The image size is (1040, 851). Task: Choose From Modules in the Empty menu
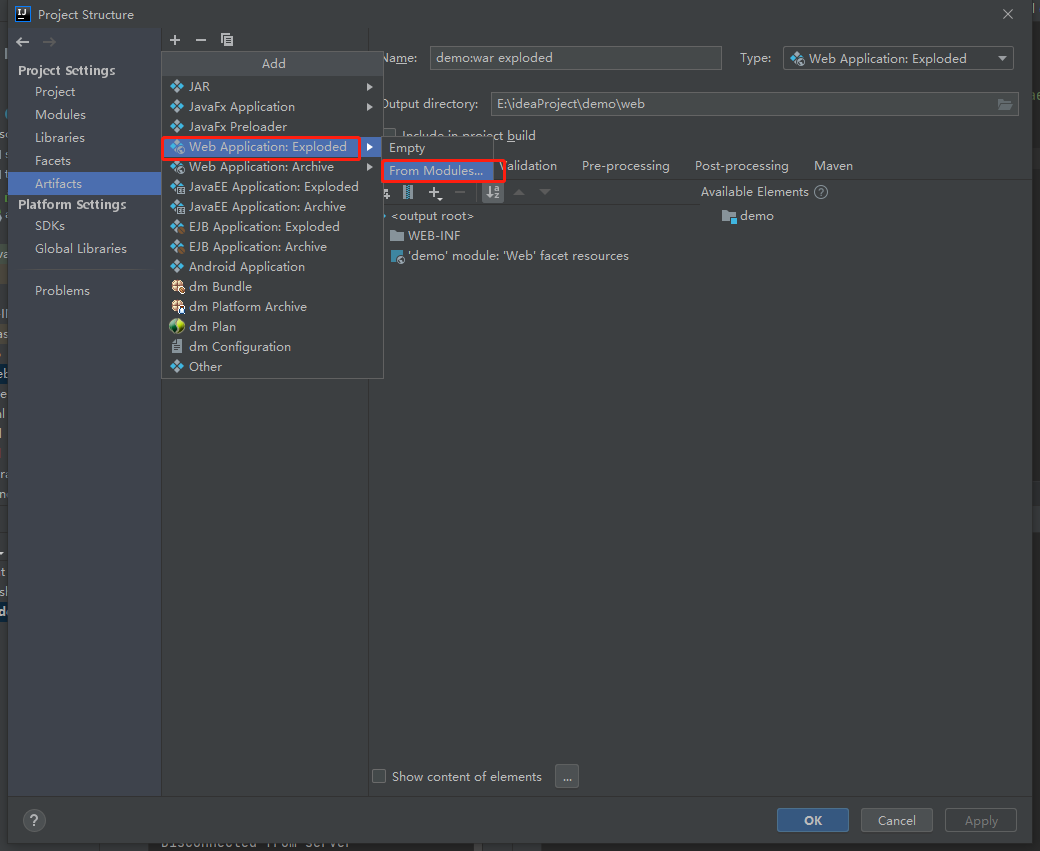[x=439, y=171]
